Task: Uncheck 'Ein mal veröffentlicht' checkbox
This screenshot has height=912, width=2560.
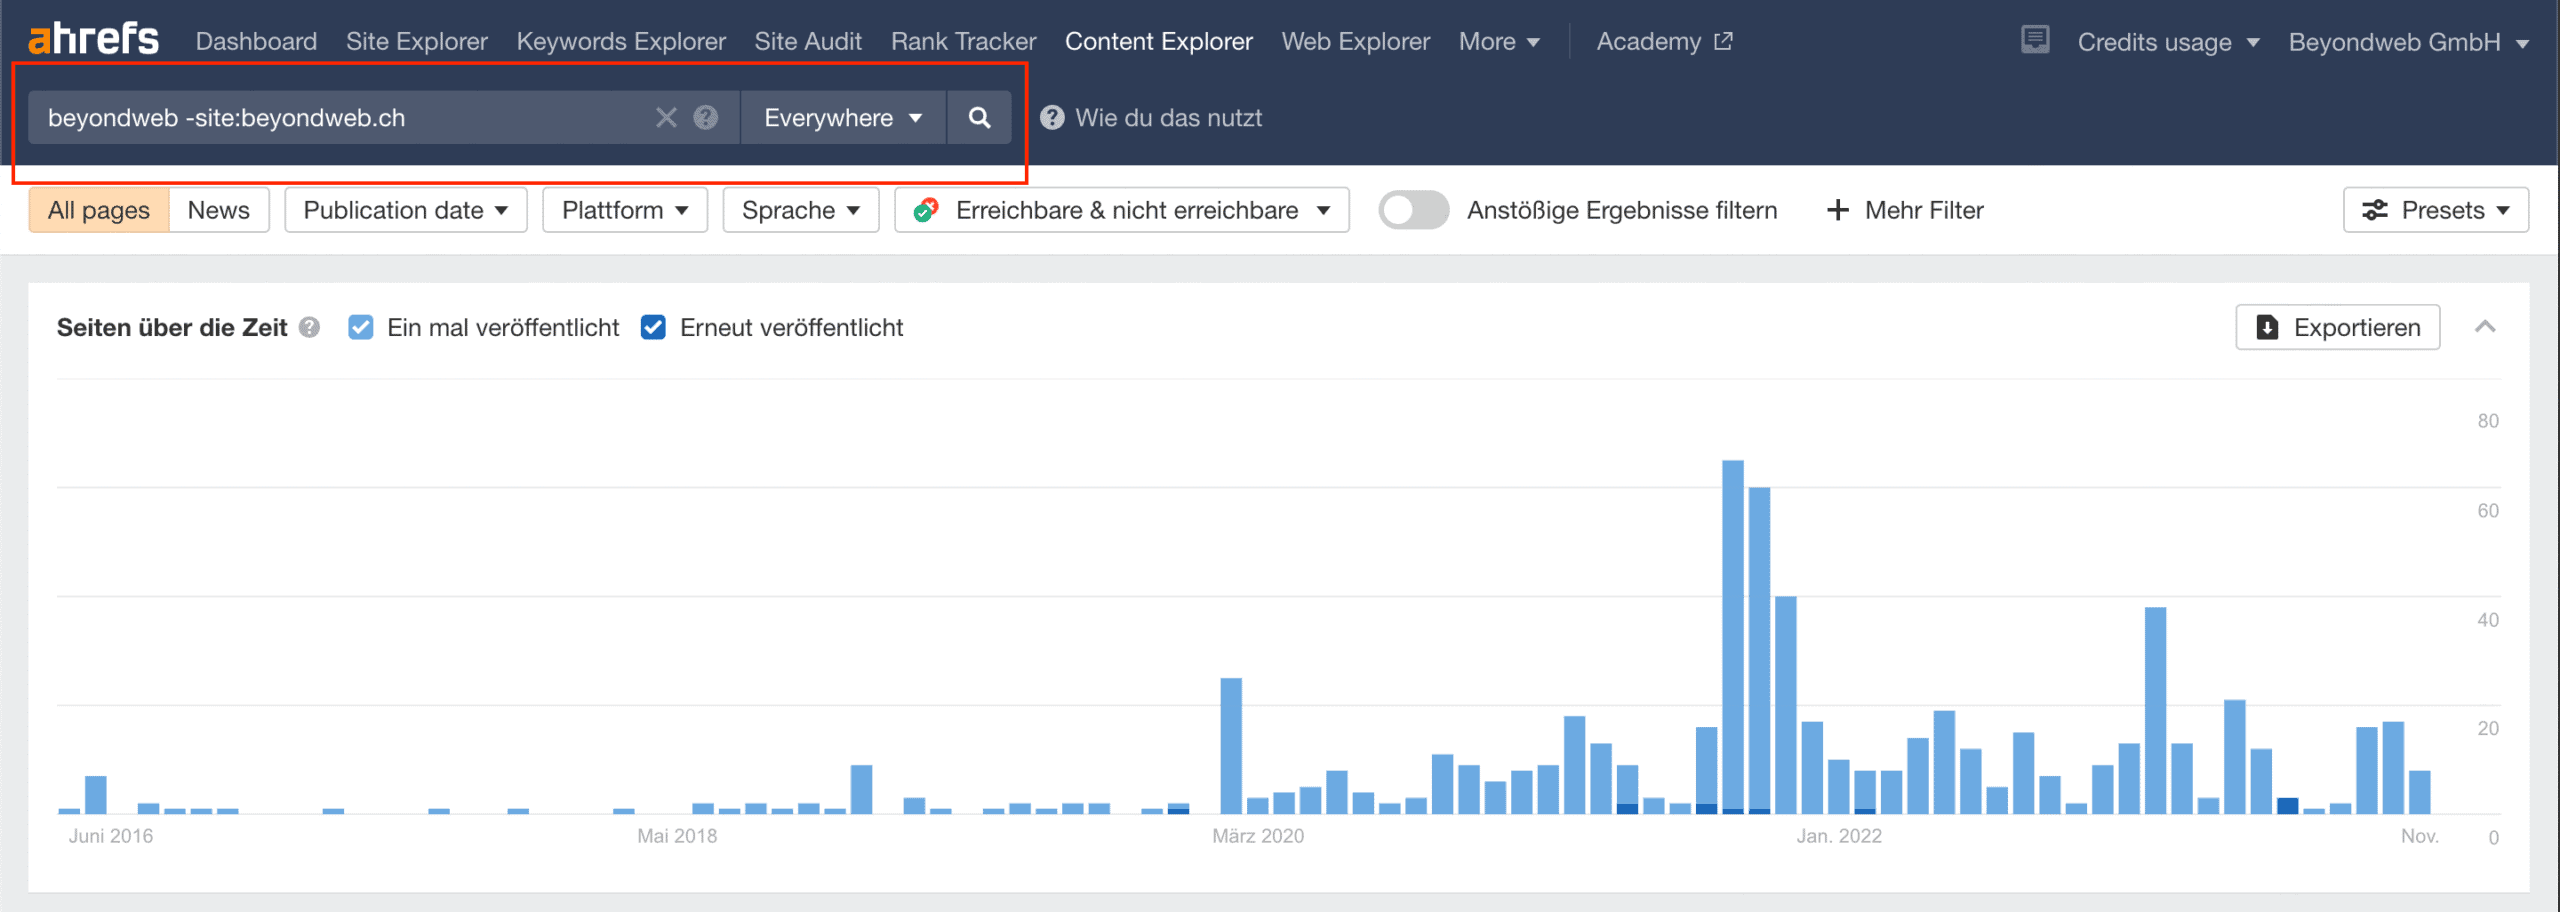Action: click(361, 328)
